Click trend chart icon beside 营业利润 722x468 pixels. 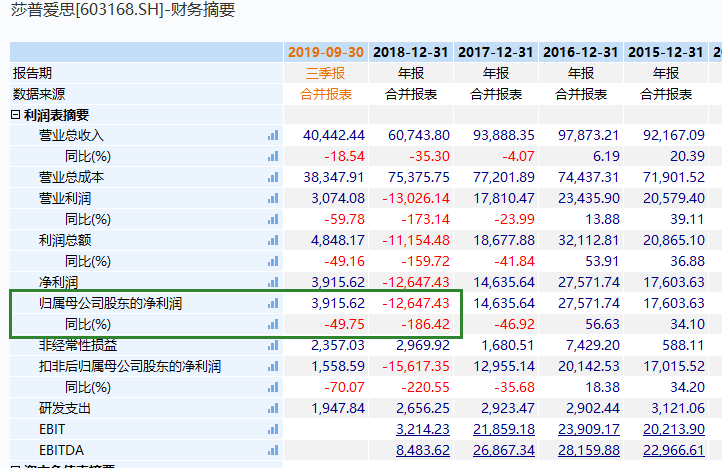click(x=272, y=198)
